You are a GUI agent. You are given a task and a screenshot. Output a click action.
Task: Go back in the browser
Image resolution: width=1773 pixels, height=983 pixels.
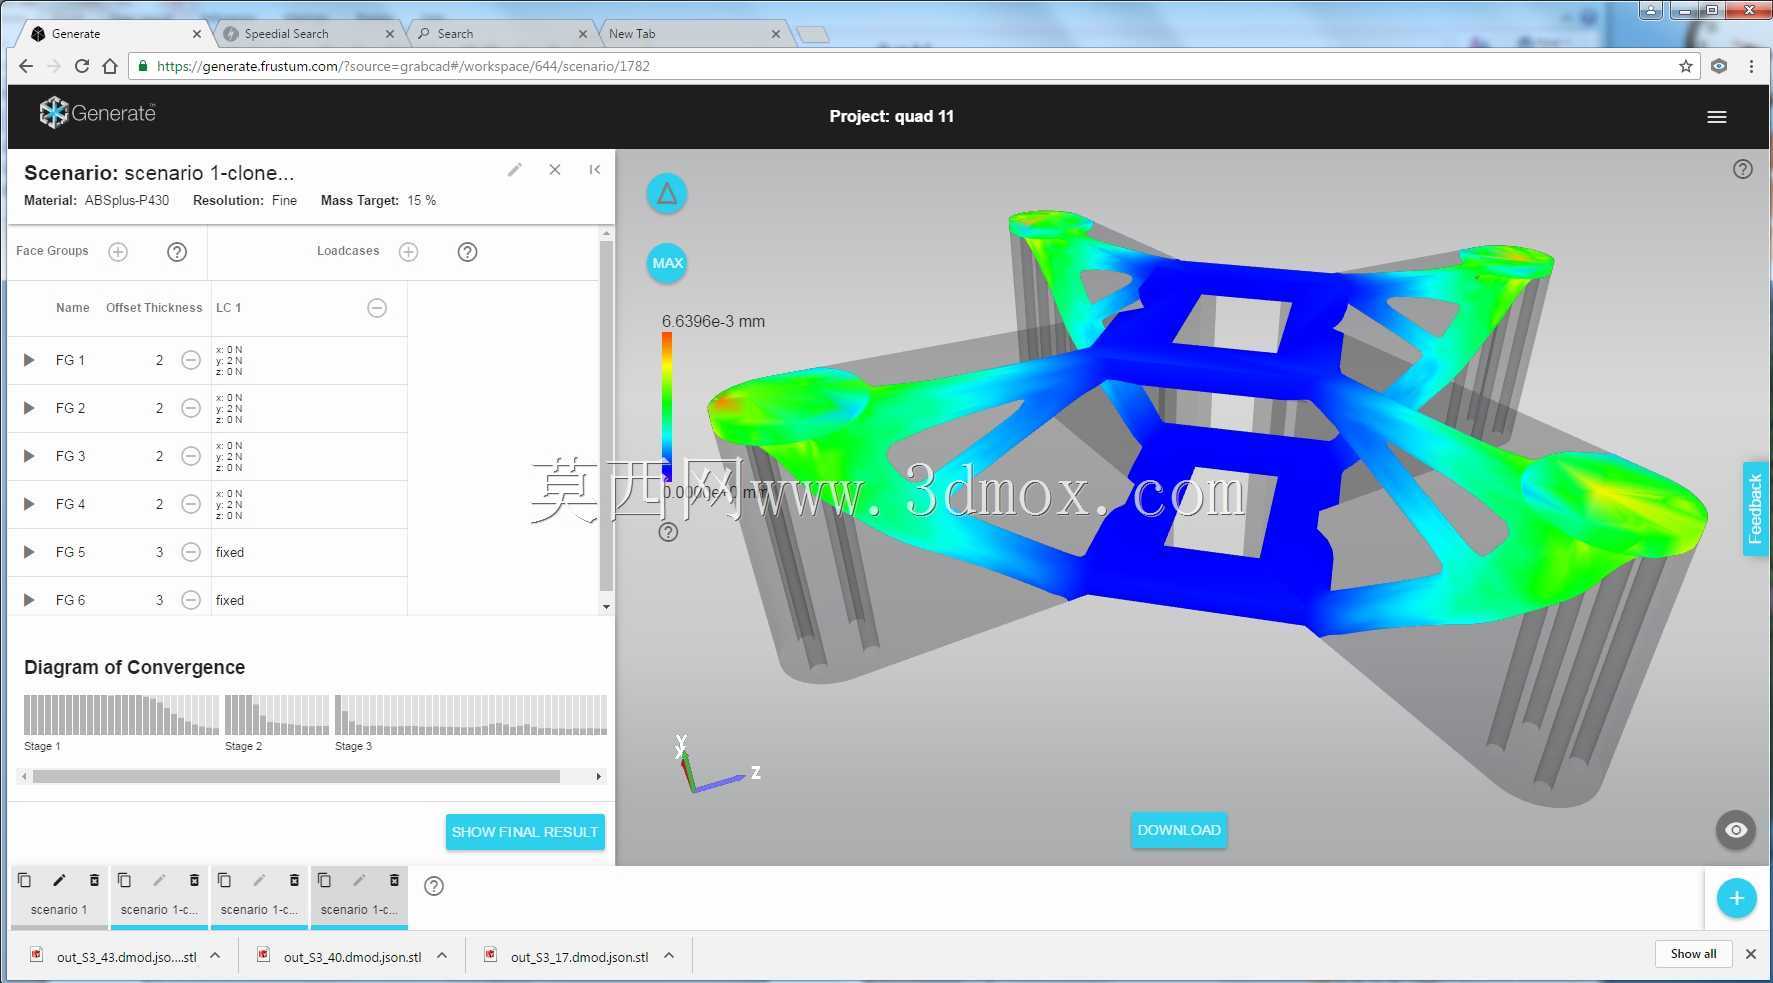pyautogui.click(x=26, y=66)
